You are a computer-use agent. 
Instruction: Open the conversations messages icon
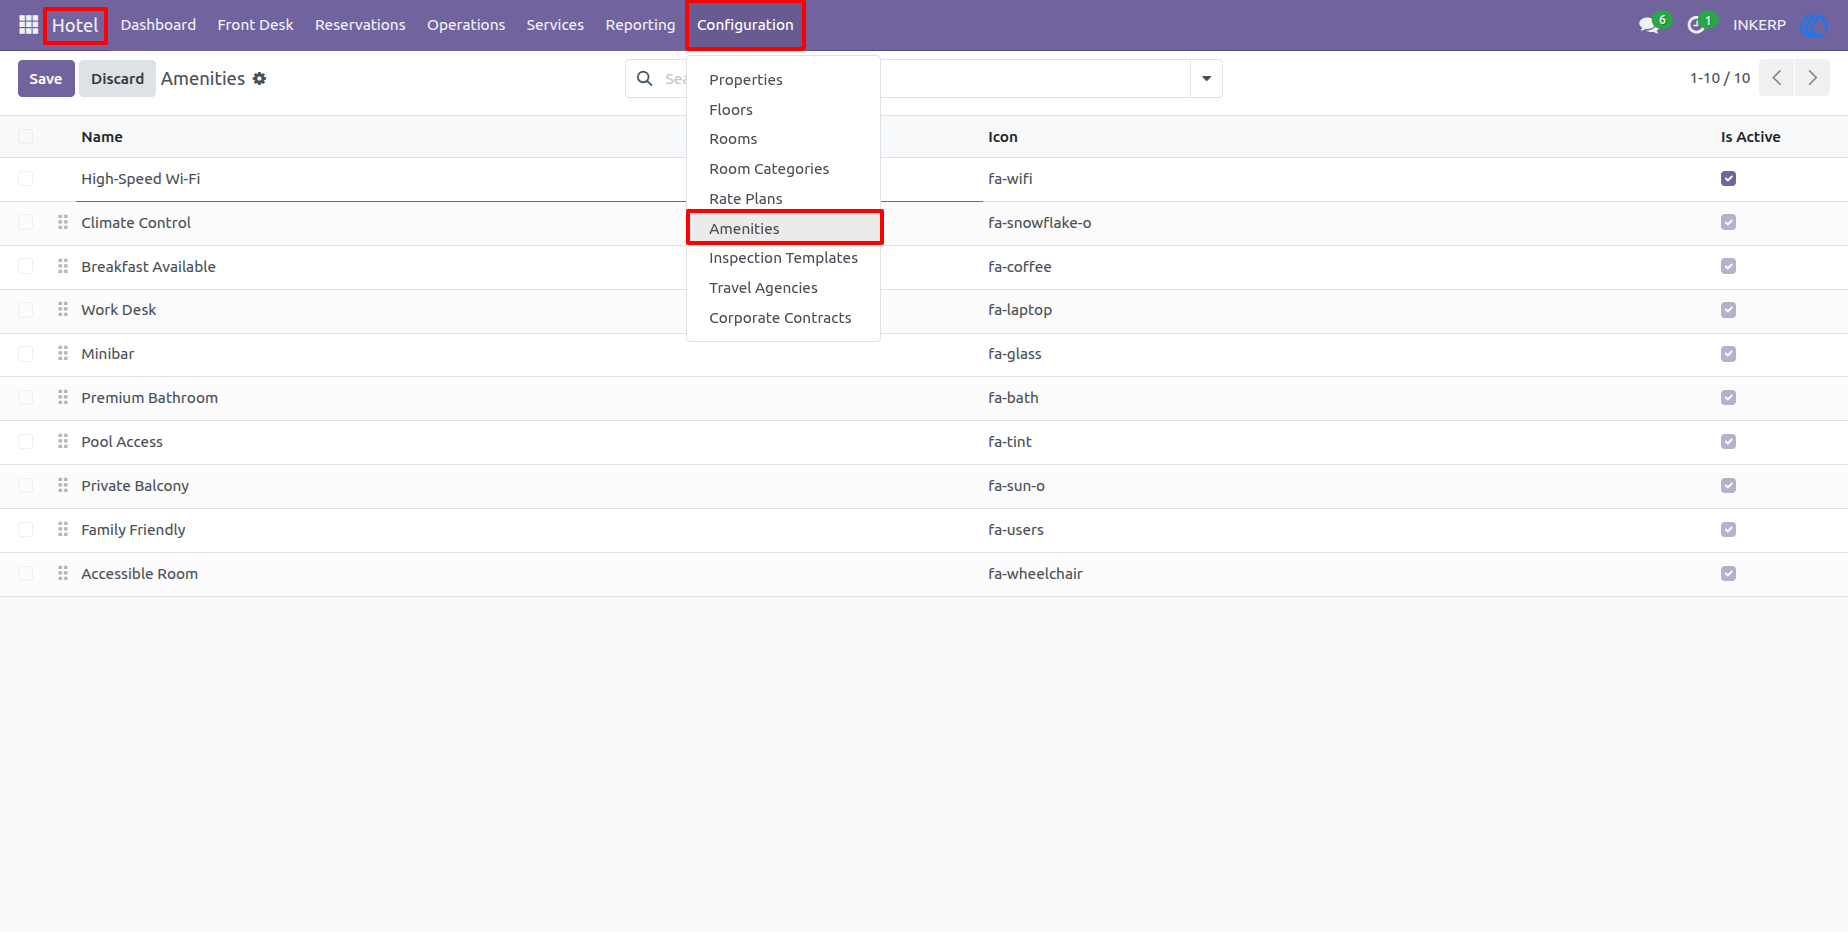coord(1650,25)
